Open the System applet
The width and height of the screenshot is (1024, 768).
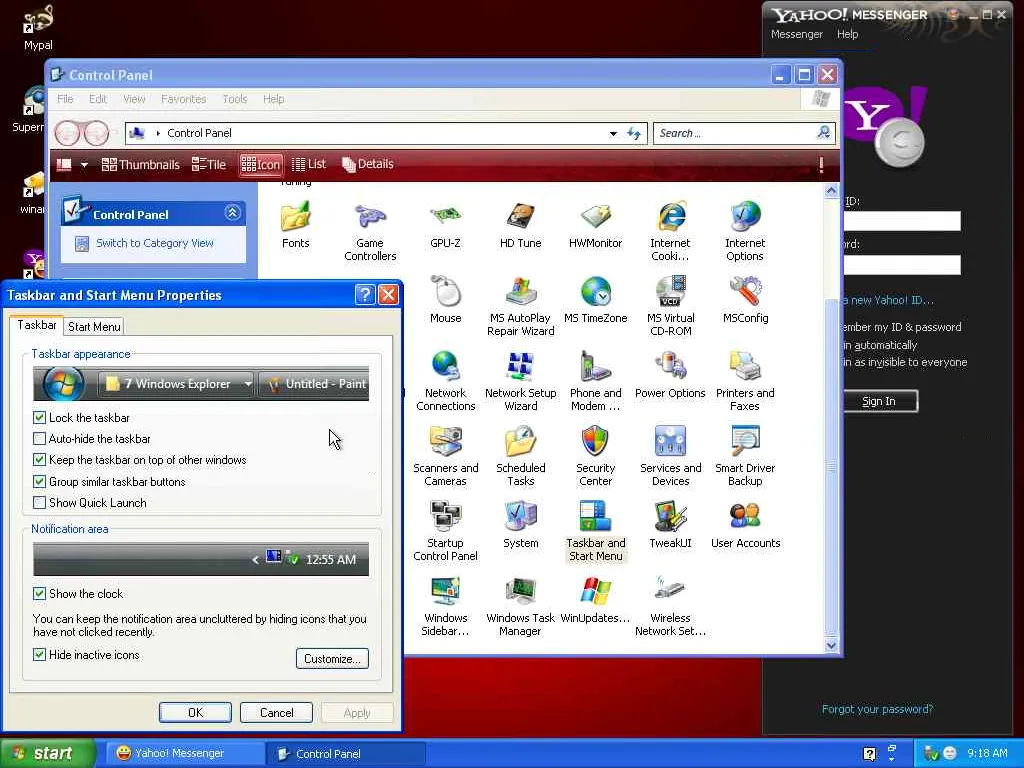point(520,526)
